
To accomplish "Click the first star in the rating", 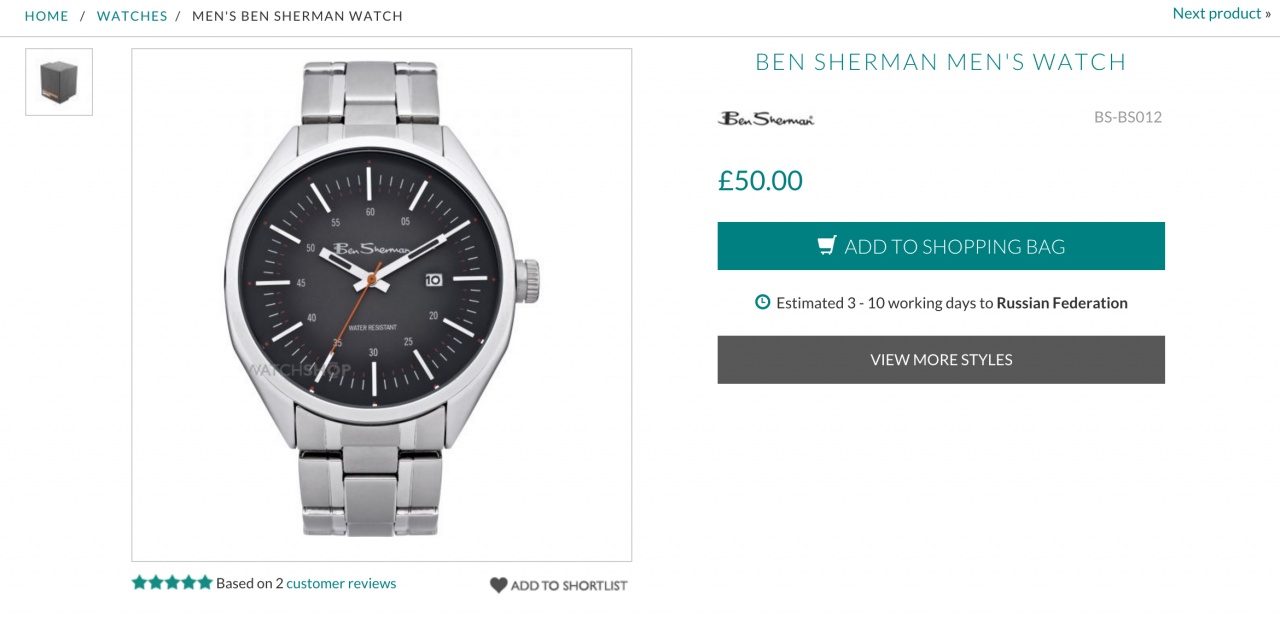I will [140, 582].
